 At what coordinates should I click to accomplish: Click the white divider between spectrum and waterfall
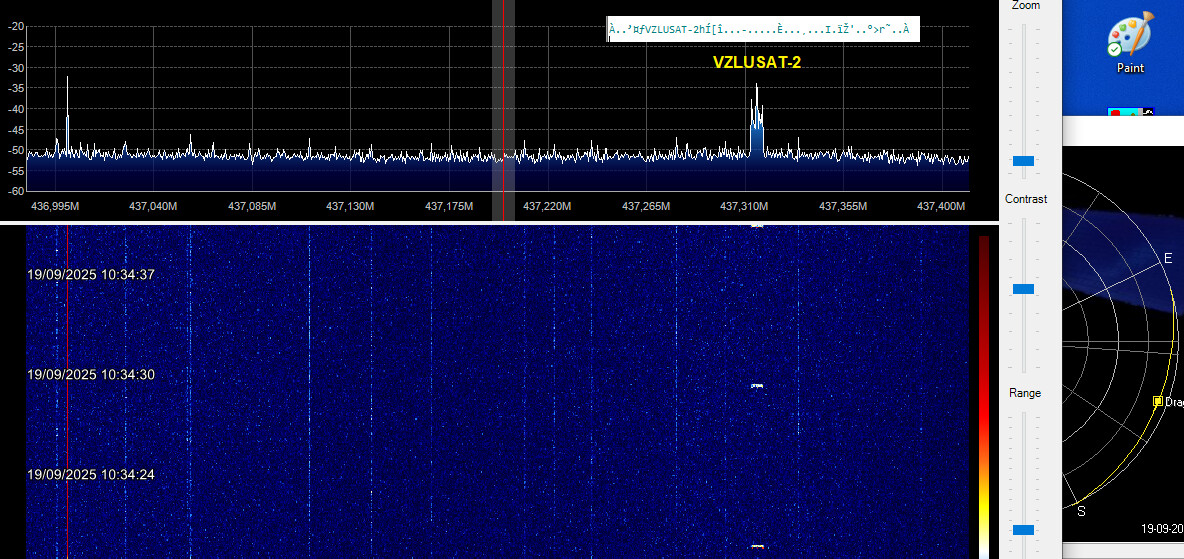point(500,222)
